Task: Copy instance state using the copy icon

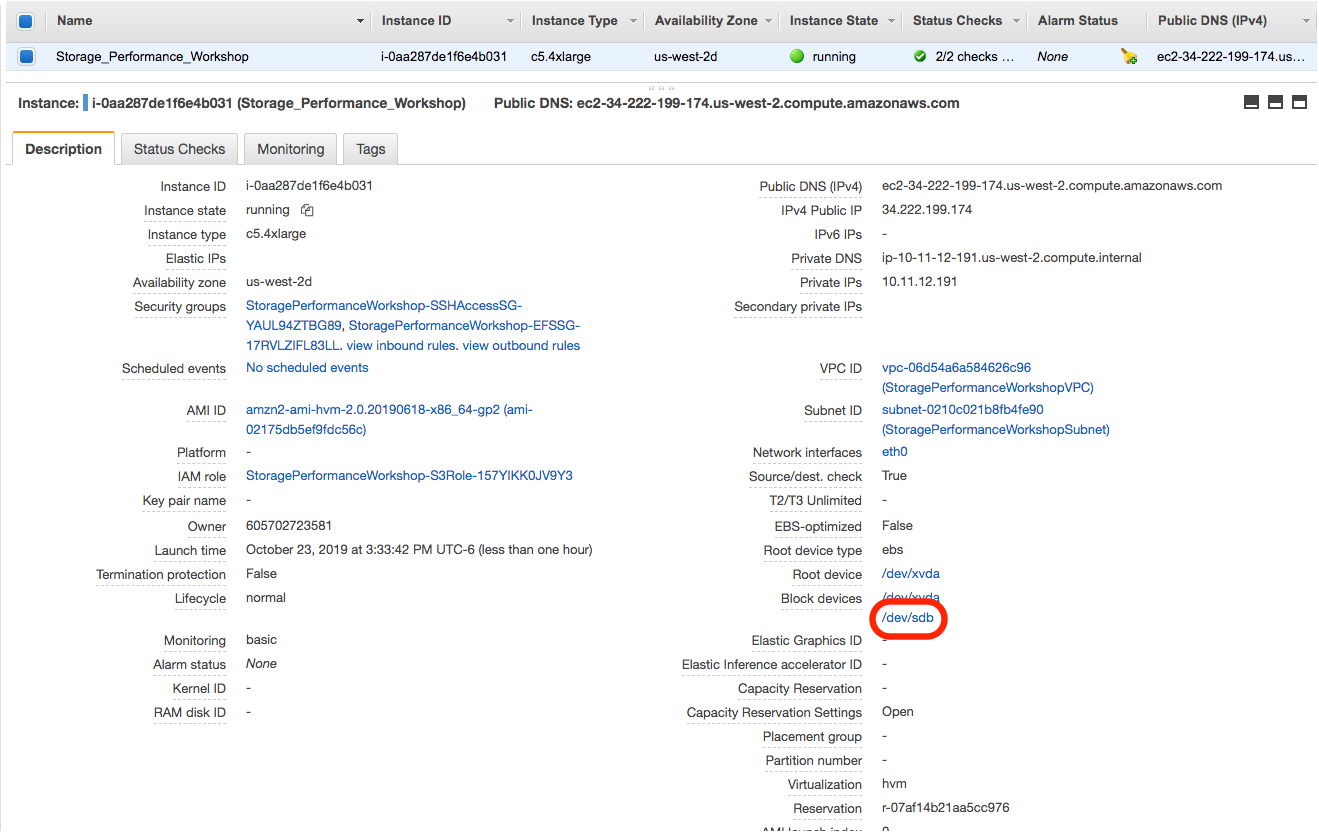Action: tap(307, 211)
